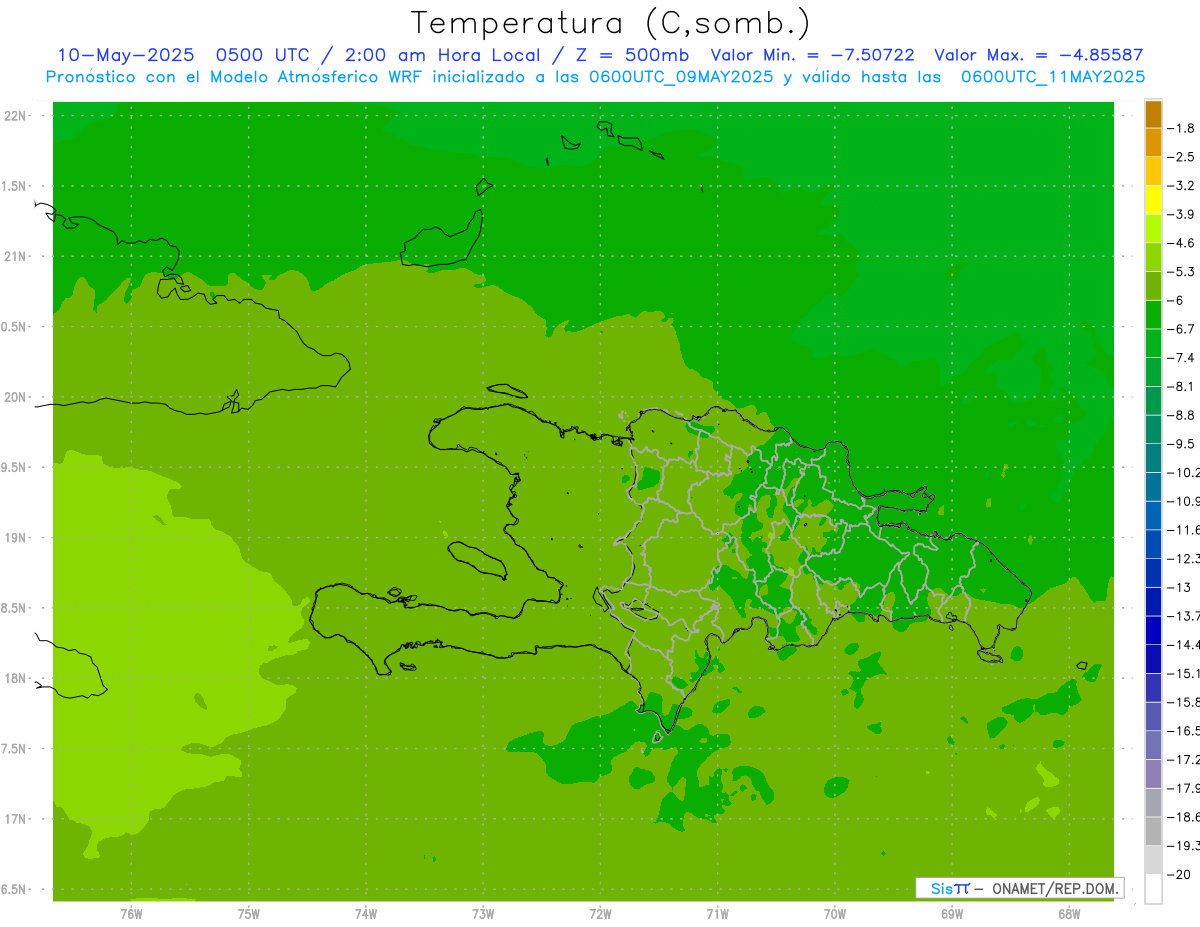Click the "22N" latitude label
Viewport: 1200px width, 927px height.
tap(15, 116)
